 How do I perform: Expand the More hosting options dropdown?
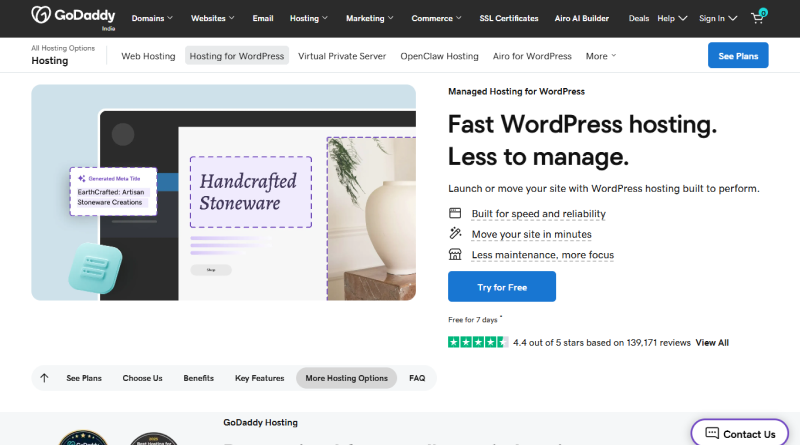pos(601,56)
